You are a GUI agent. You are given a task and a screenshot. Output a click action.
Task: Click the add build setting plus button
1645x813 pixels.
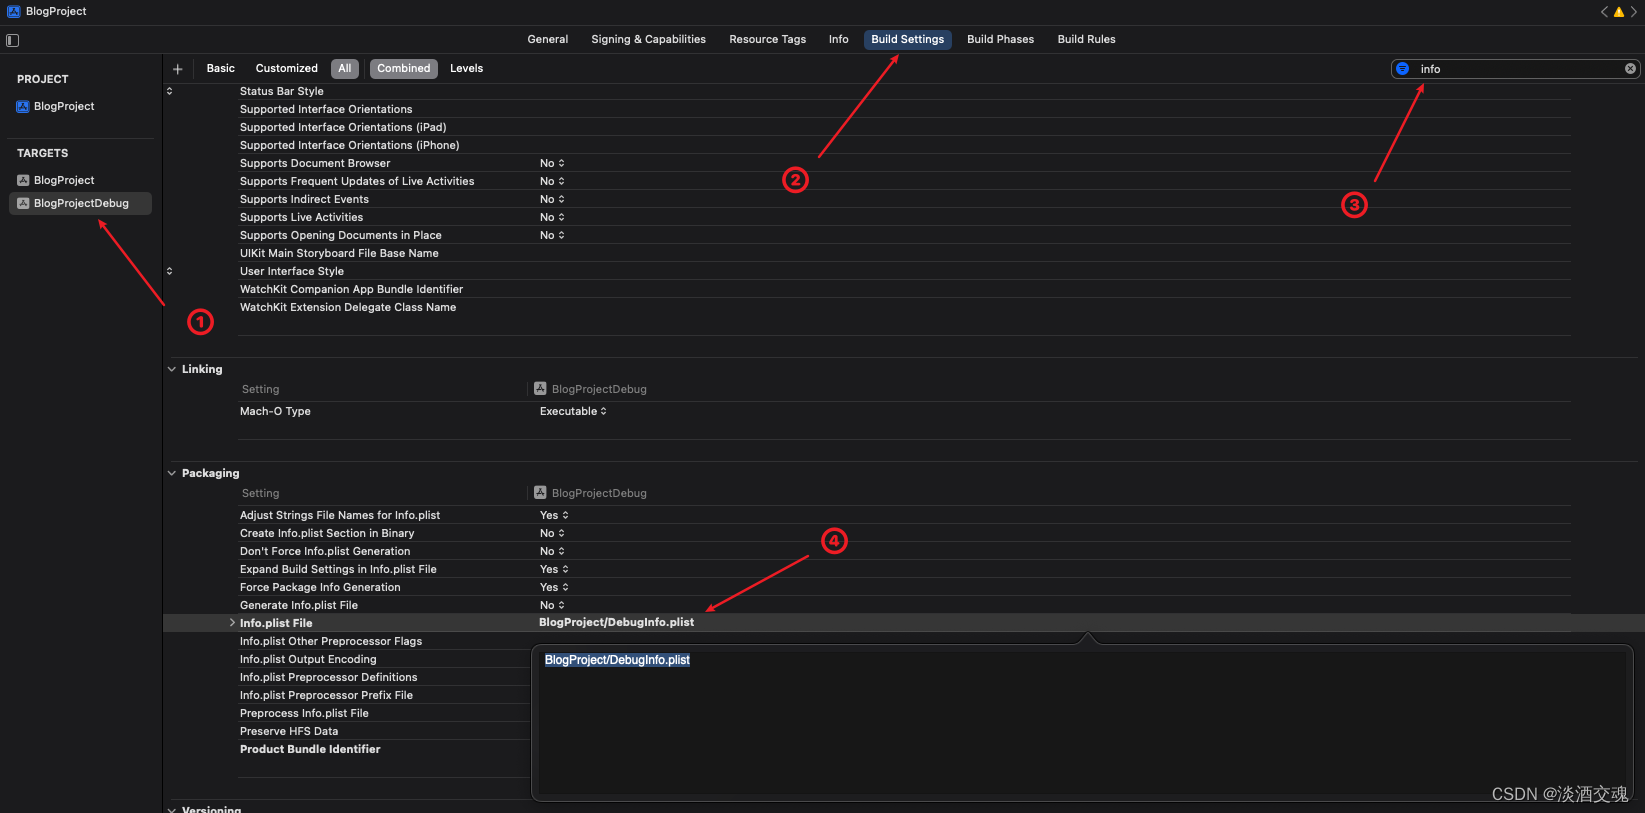[178, 69]
